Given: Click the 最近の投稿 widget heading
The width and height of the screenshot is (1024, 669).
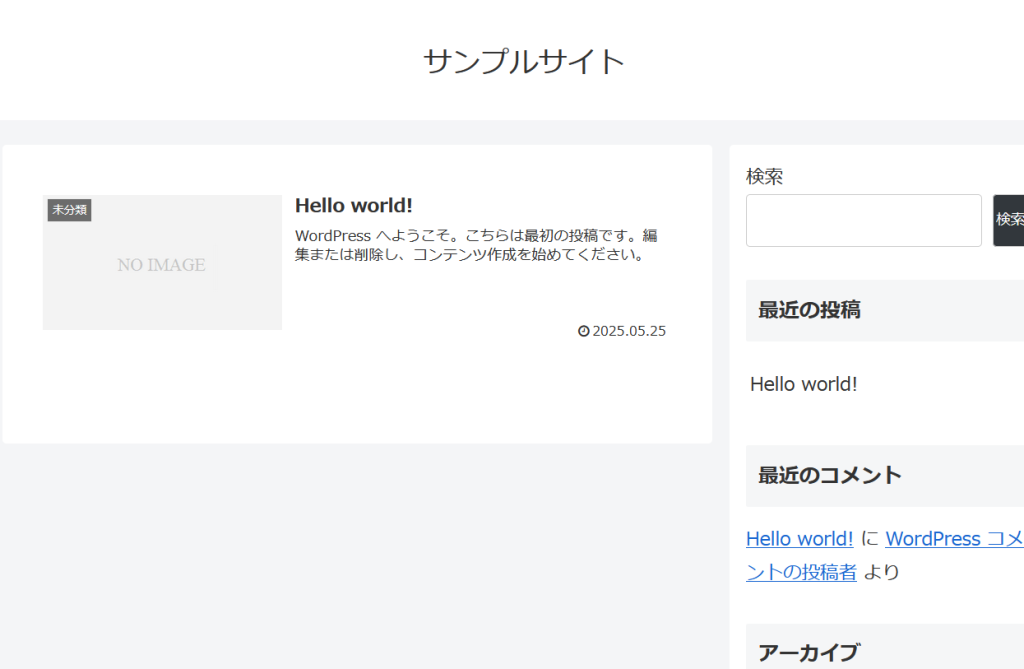Looking at the screenshot, I should pyautogui.click(x=809, y=310).
